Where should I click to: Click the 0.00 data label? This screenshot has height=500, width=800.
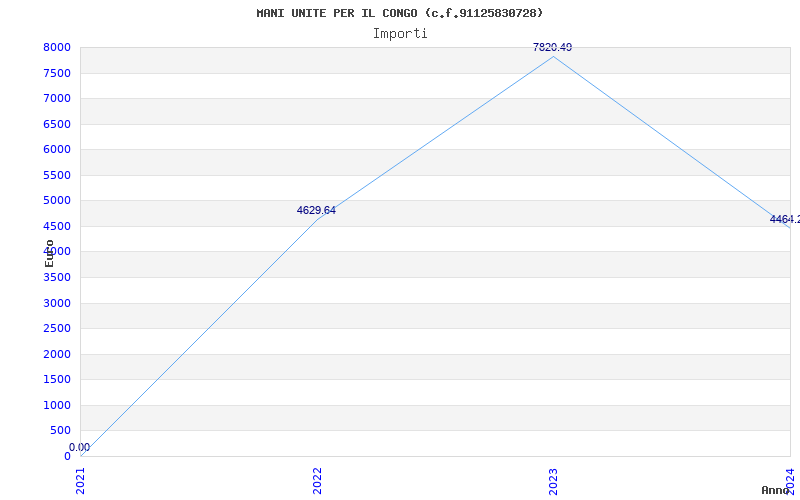[x=80, y=447]
